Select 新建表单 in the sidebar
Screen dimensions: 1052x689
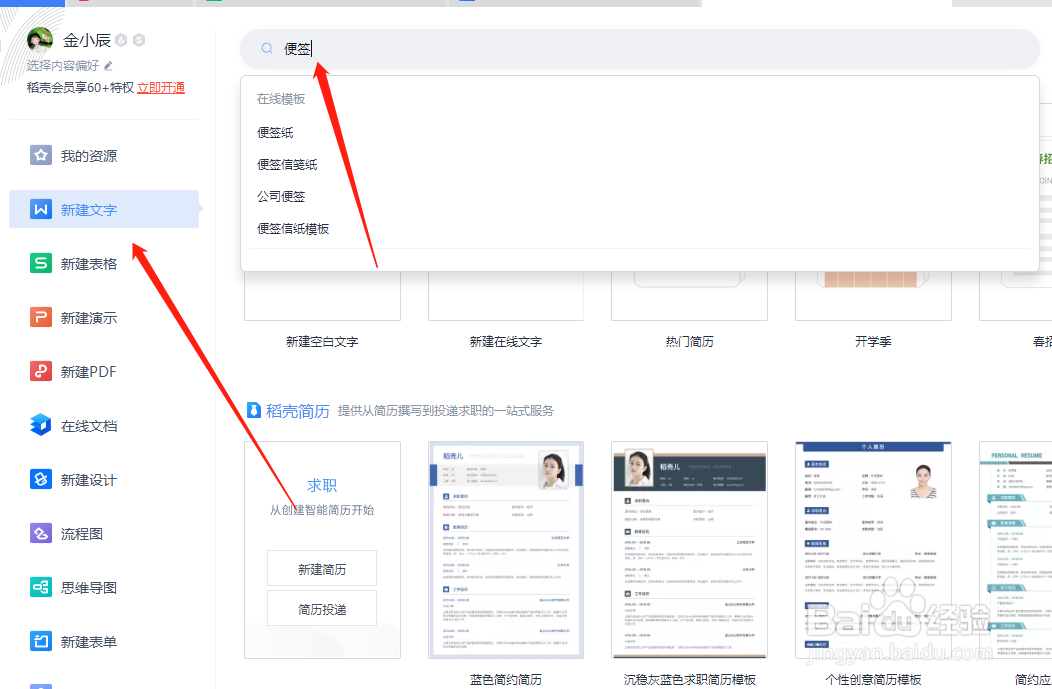pos(104,641)
